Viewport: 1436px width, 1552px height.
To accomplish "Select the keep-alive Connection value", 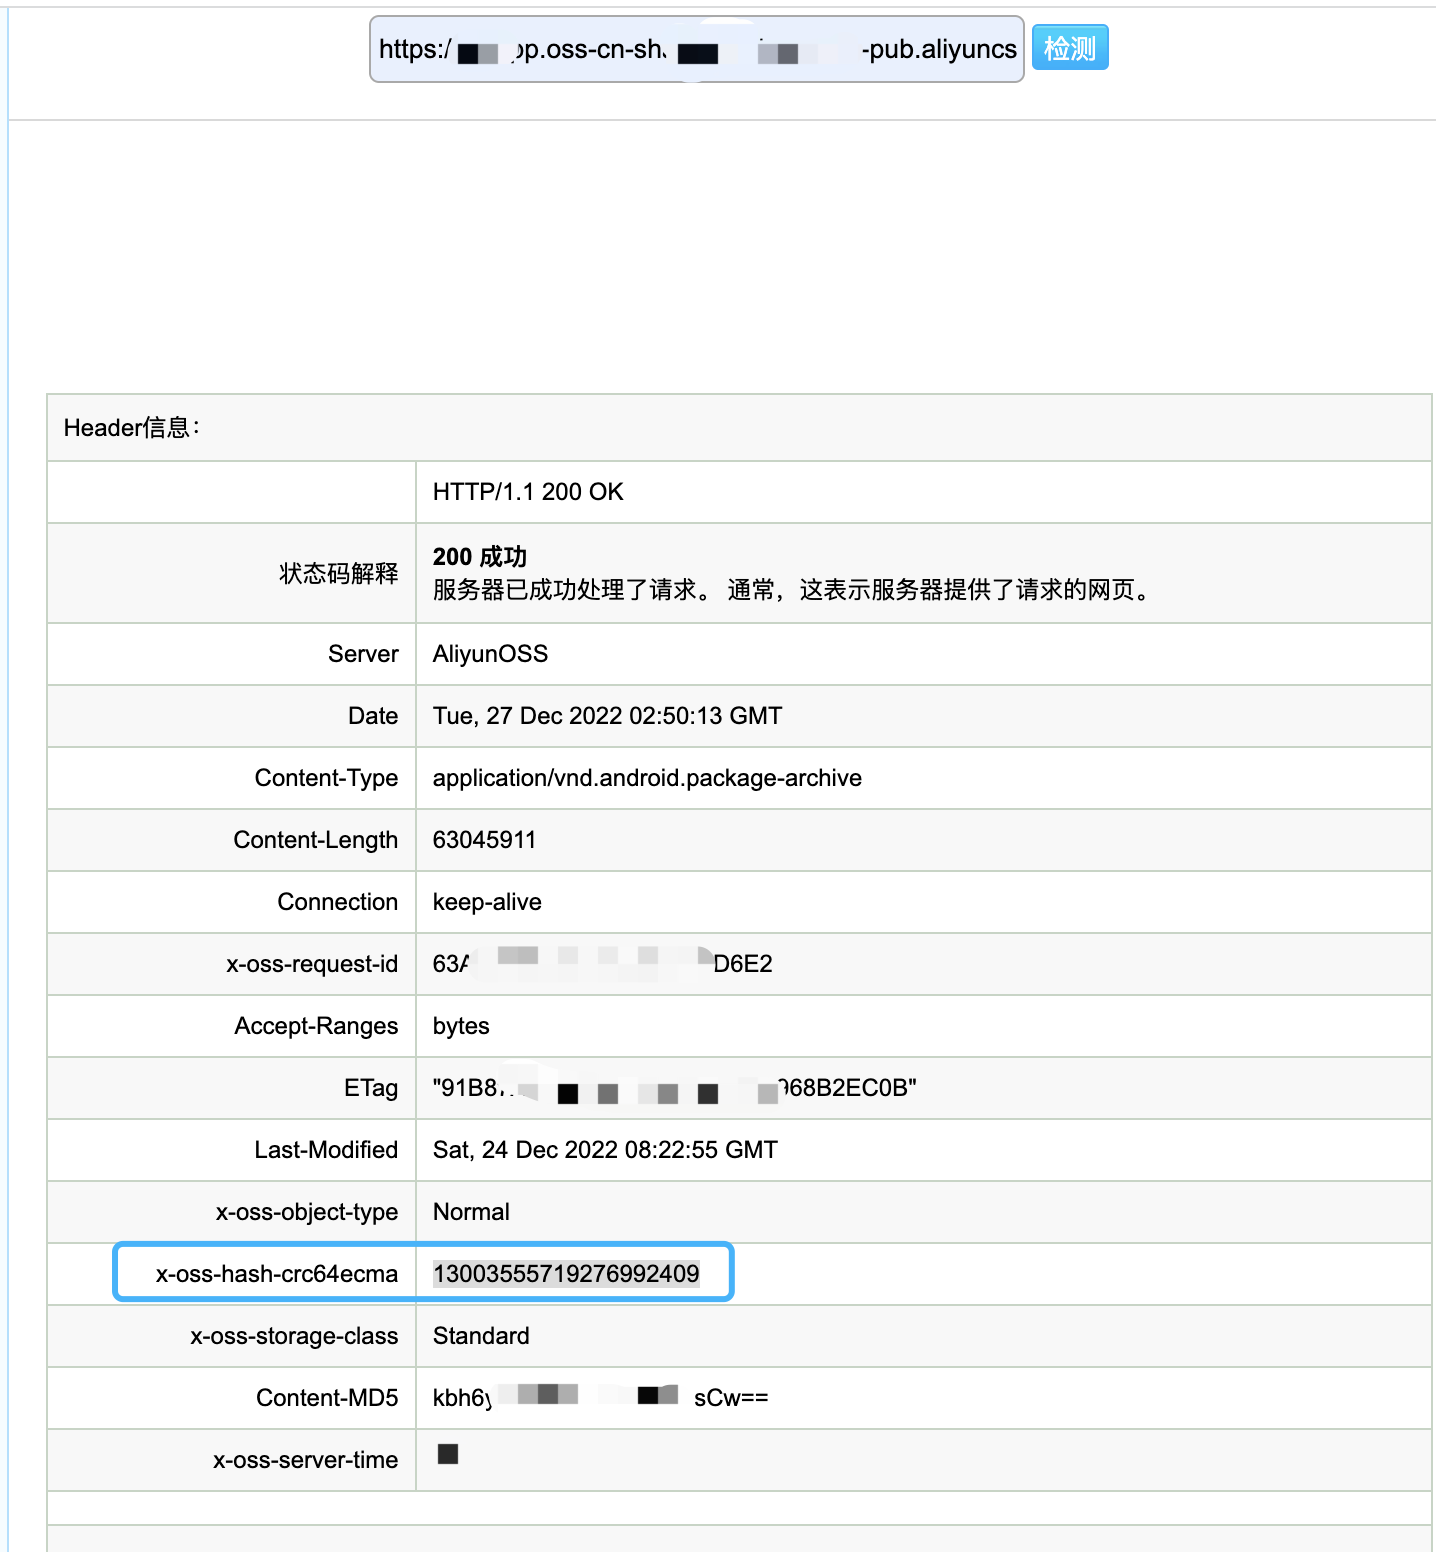I will [486, 902].
